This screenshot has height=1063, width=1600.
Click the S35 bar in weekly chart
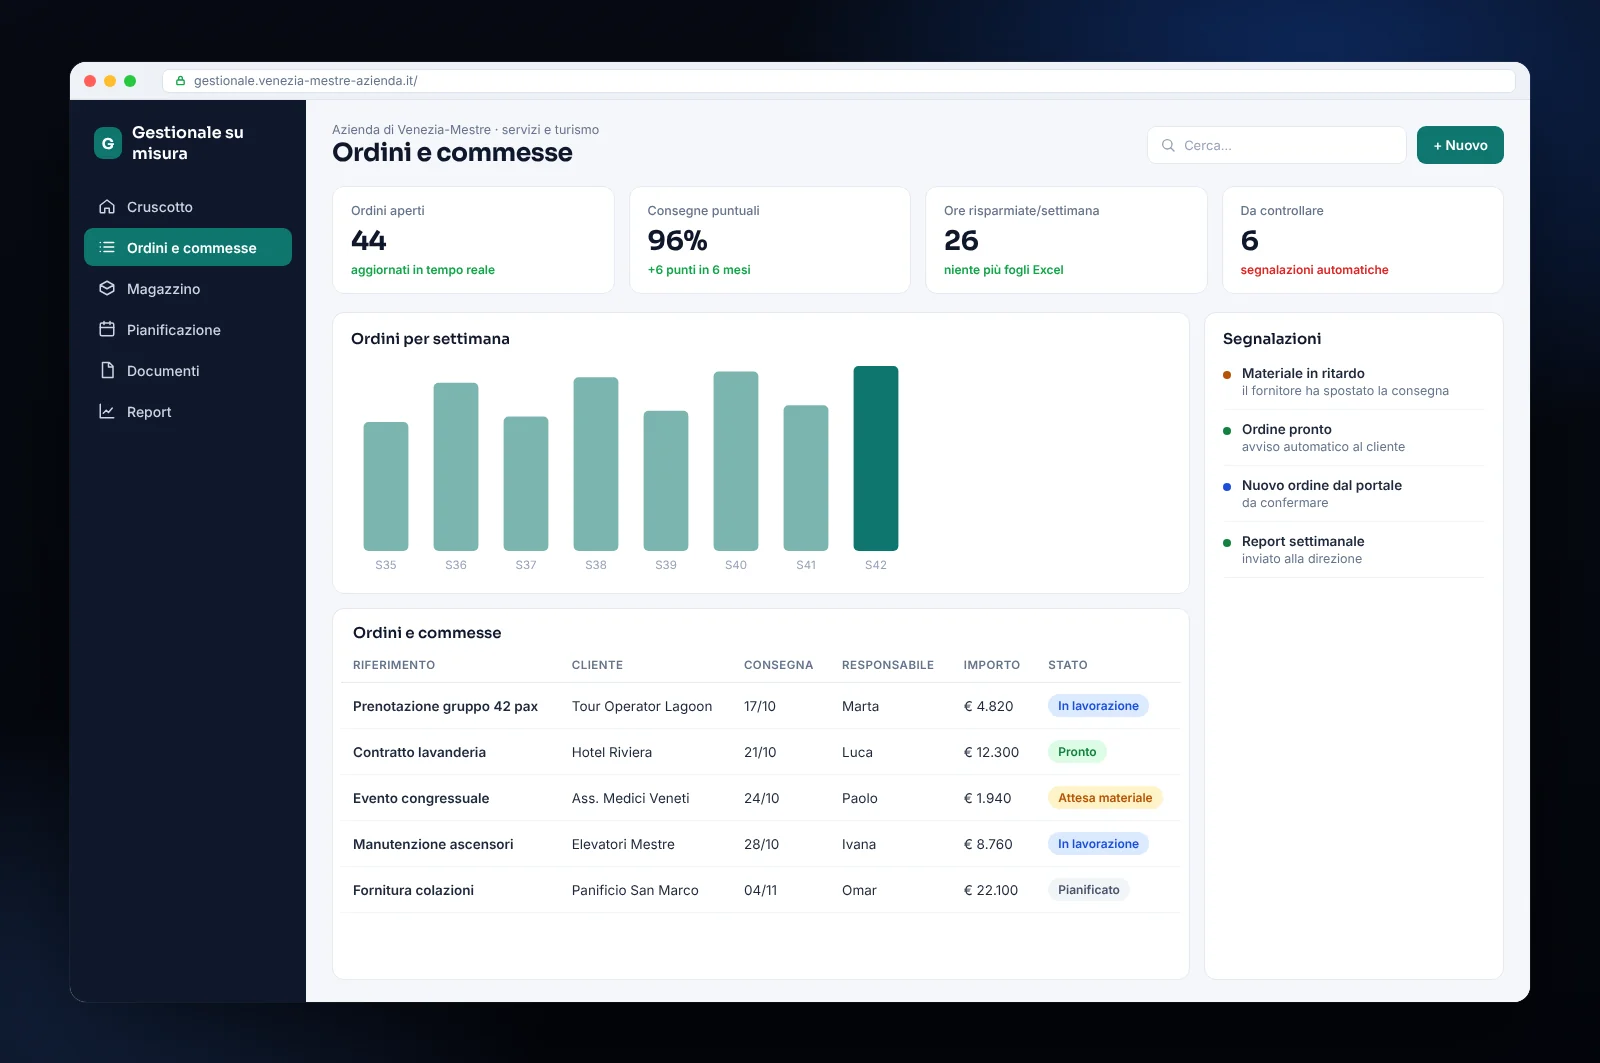(x=386, y=486)
